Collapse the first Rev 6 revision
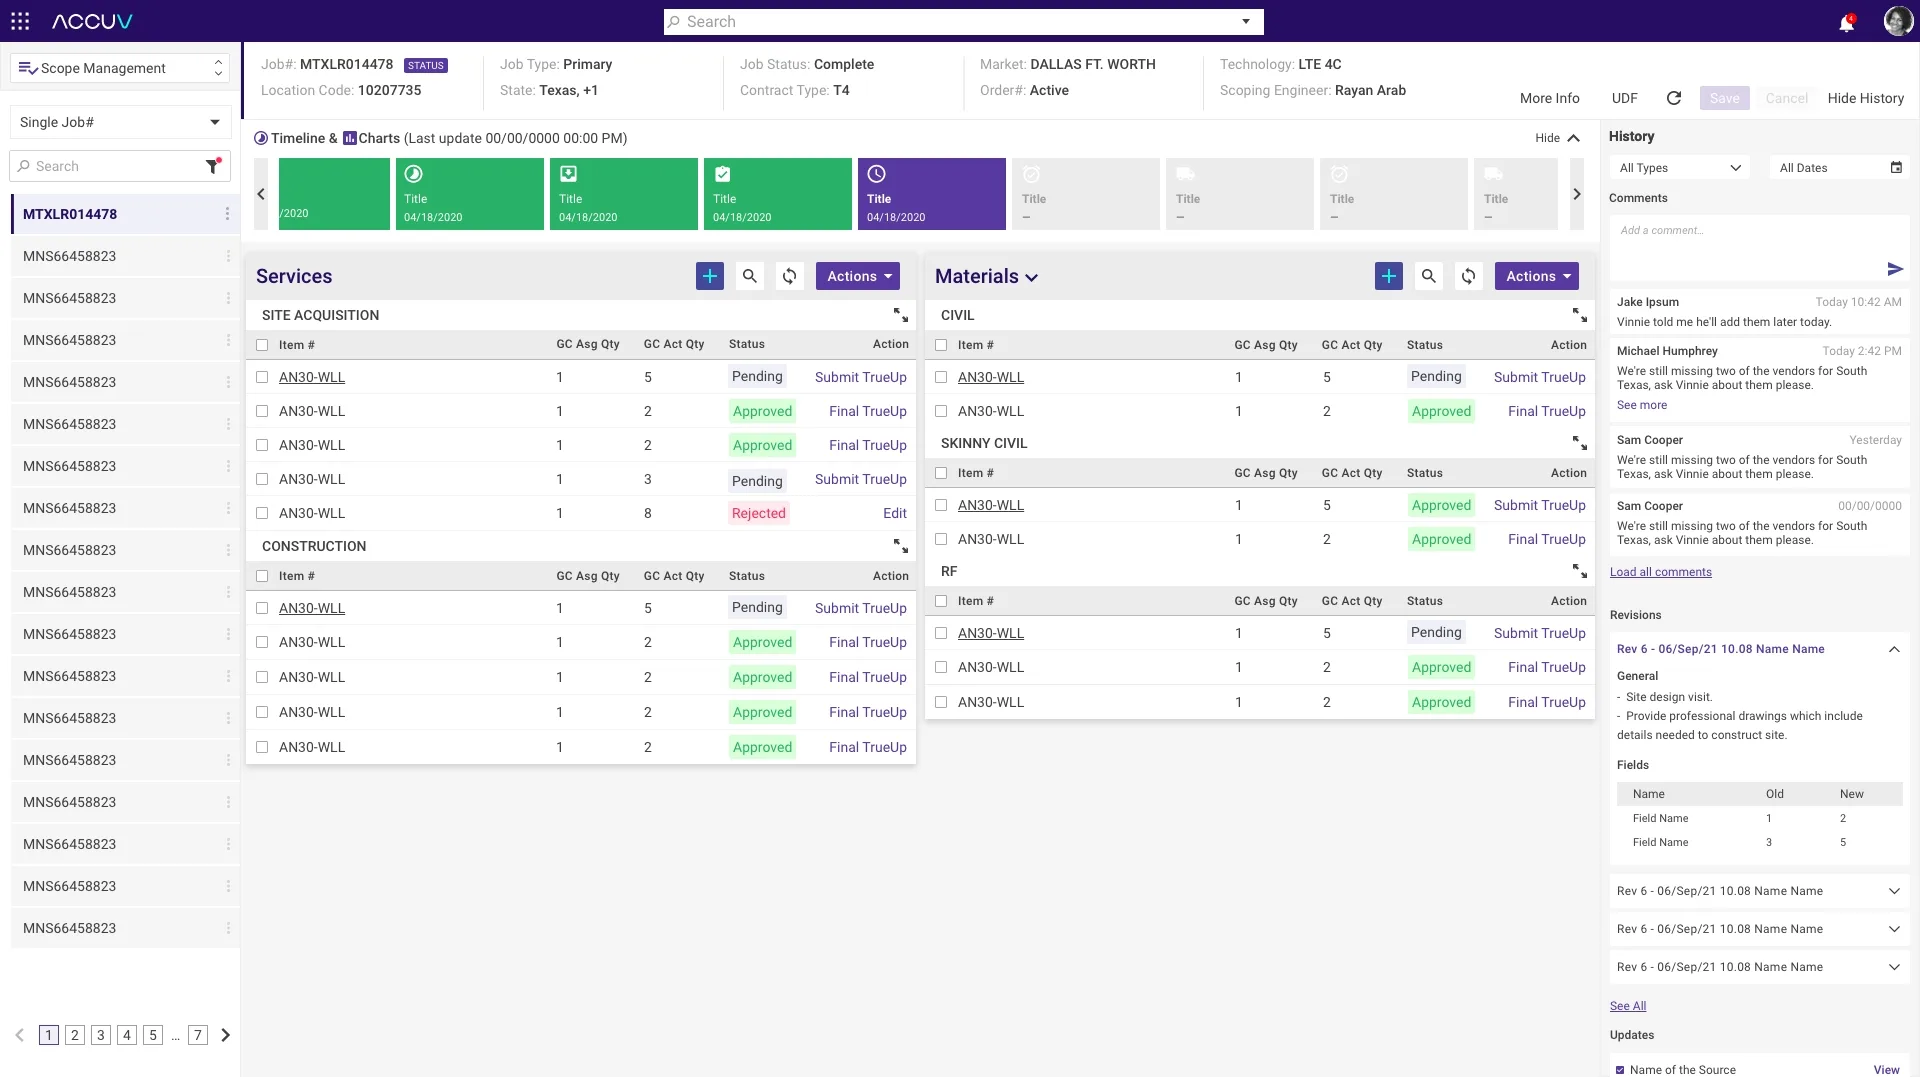 (1894, 649)
